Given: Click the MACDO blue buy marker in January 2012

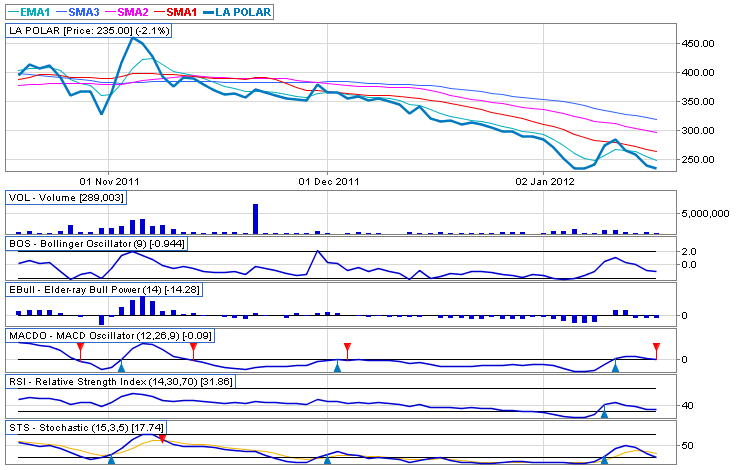Looking at the screenshot, I should click(615, 366).
